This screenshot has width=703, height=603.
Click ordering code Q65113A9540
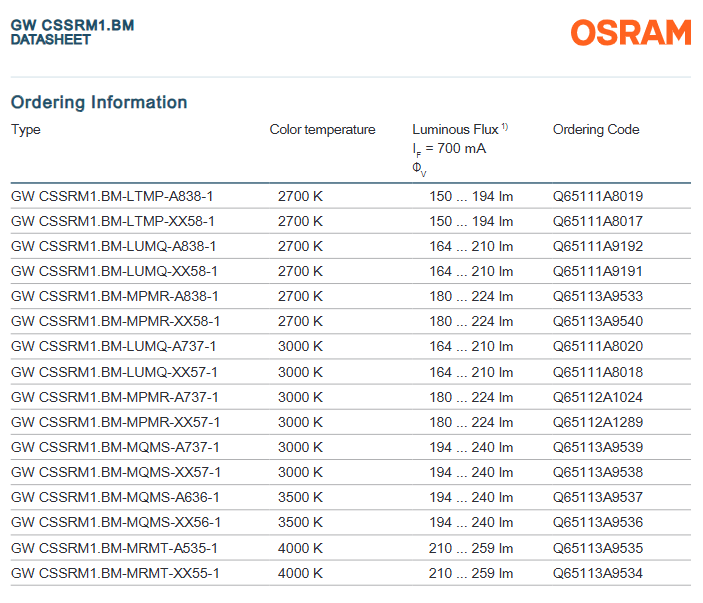598,321
